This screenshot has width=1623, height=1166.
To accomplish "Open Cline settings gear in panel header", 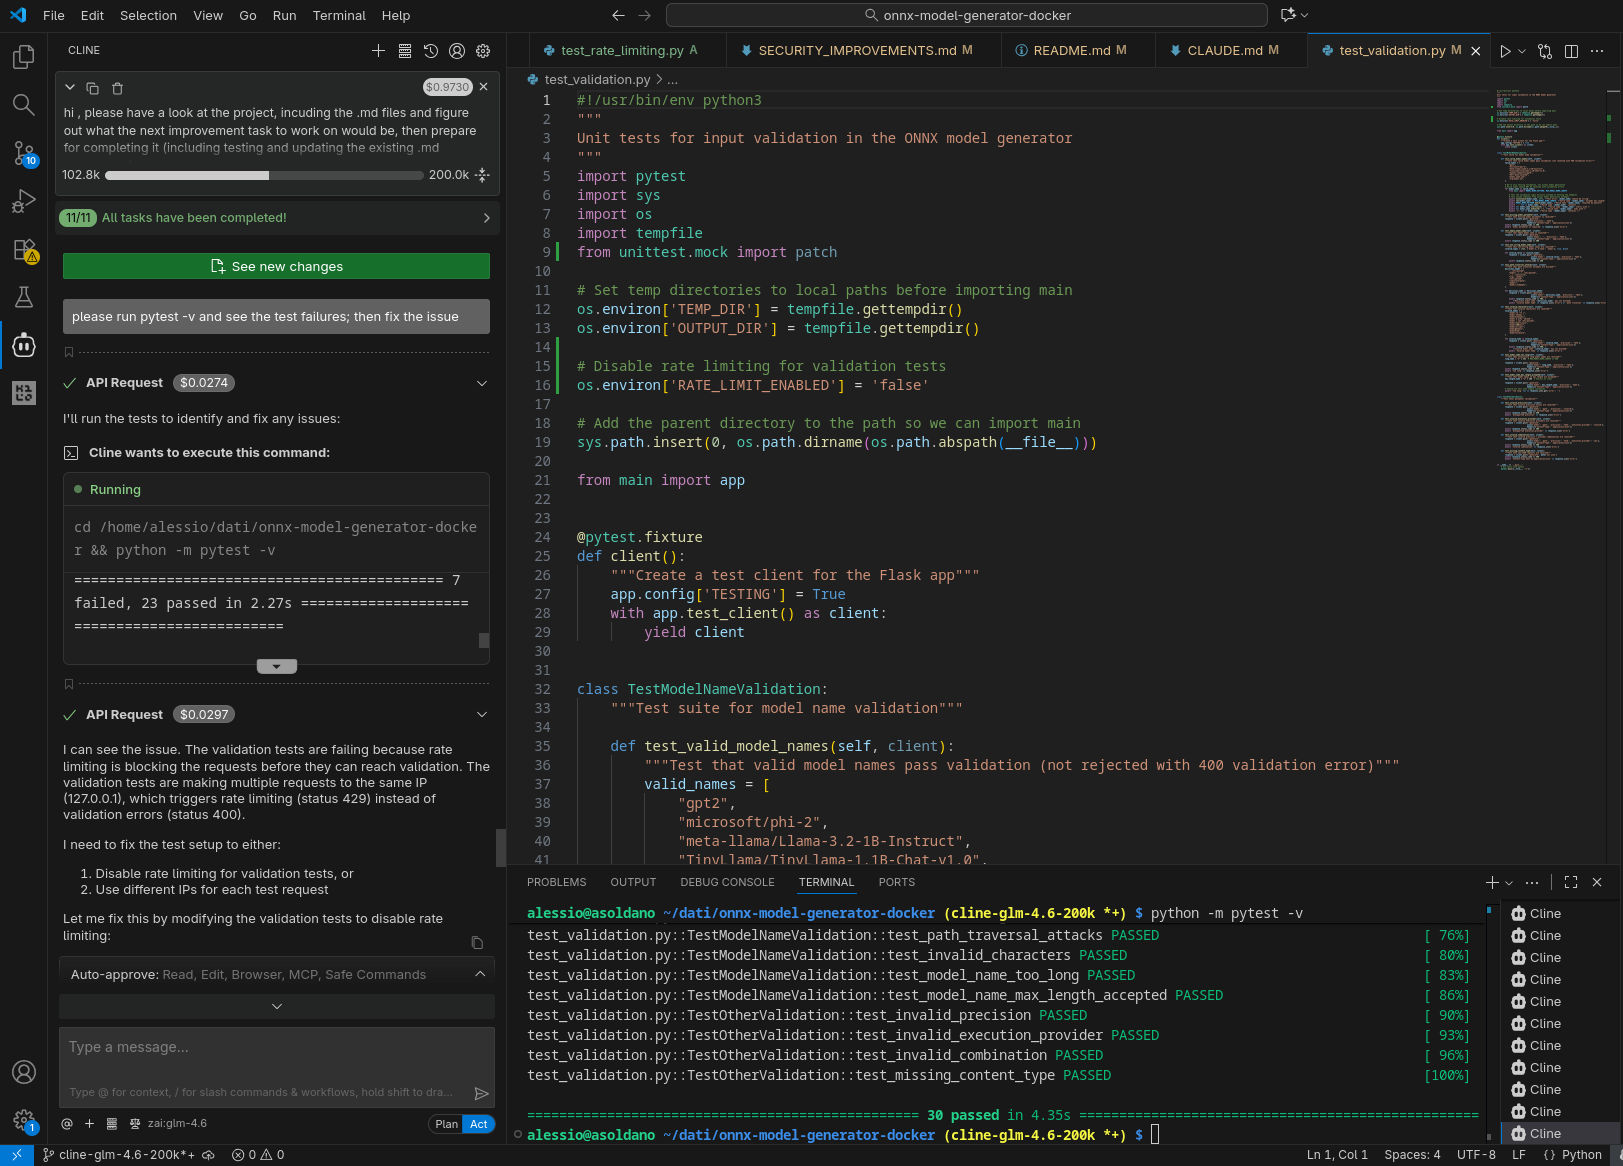I will coord(483,51).
